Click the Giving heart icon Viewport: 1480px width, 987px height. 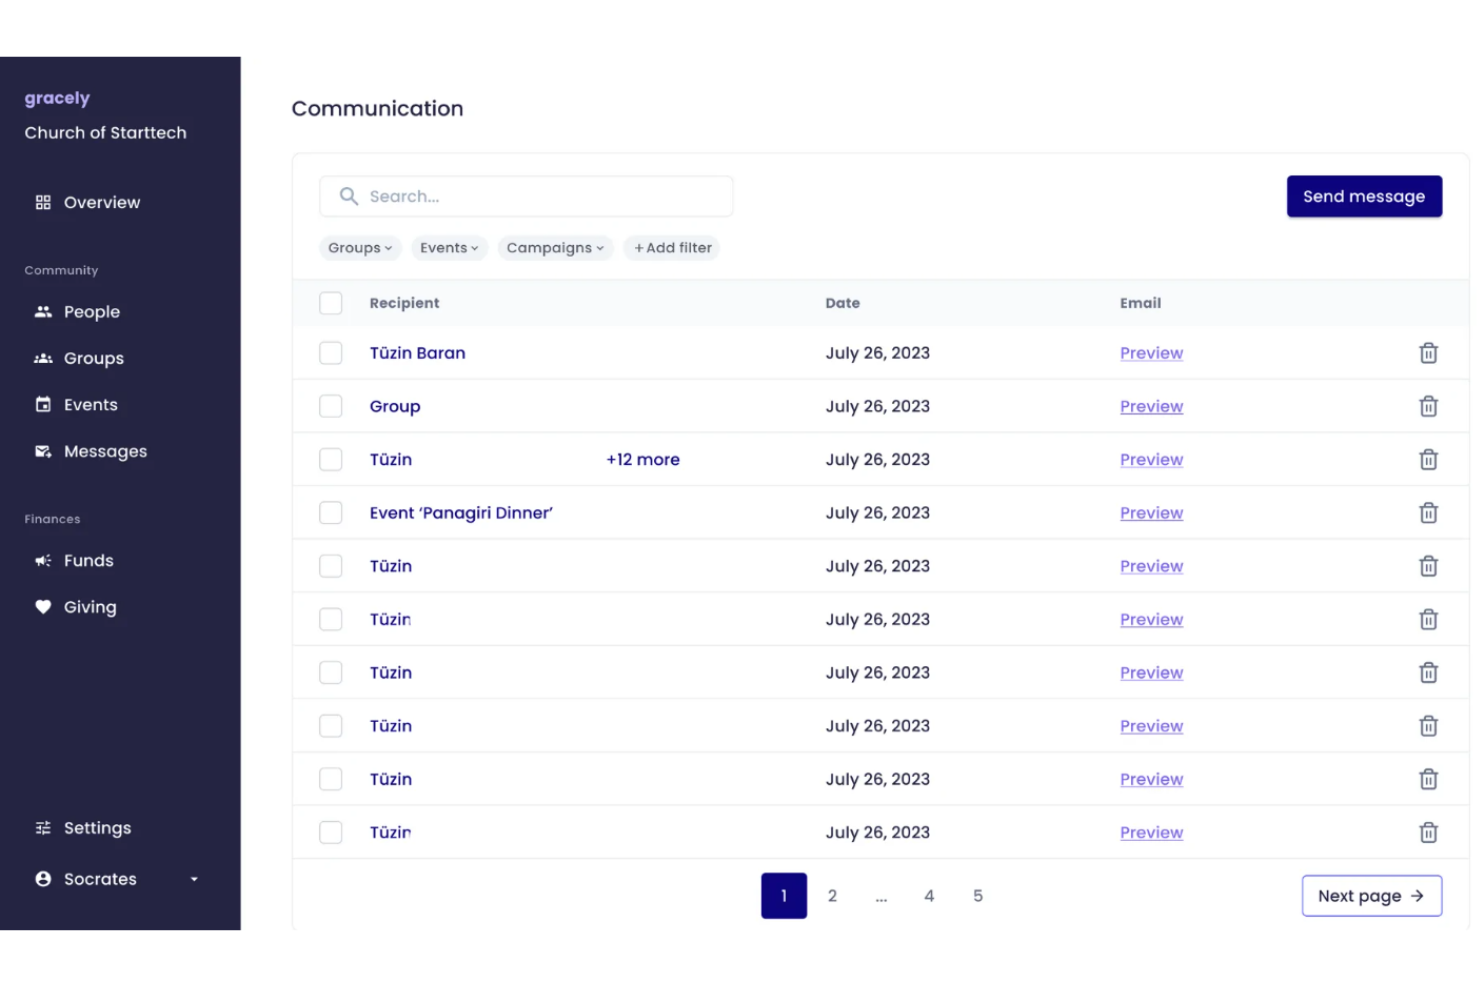click(x=43, y=606)
